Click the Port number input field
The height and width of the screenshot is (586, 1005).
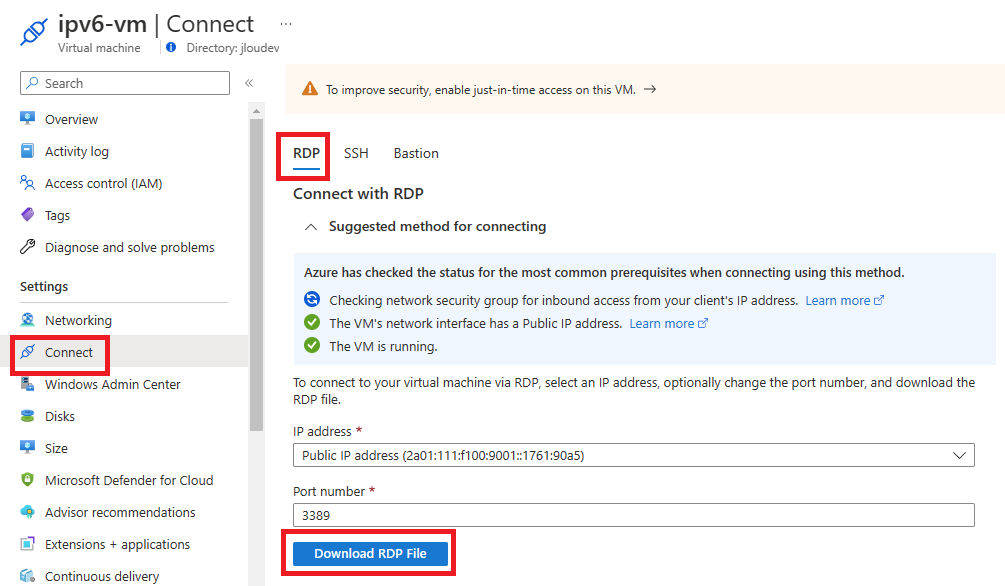[x=634, y=515]
